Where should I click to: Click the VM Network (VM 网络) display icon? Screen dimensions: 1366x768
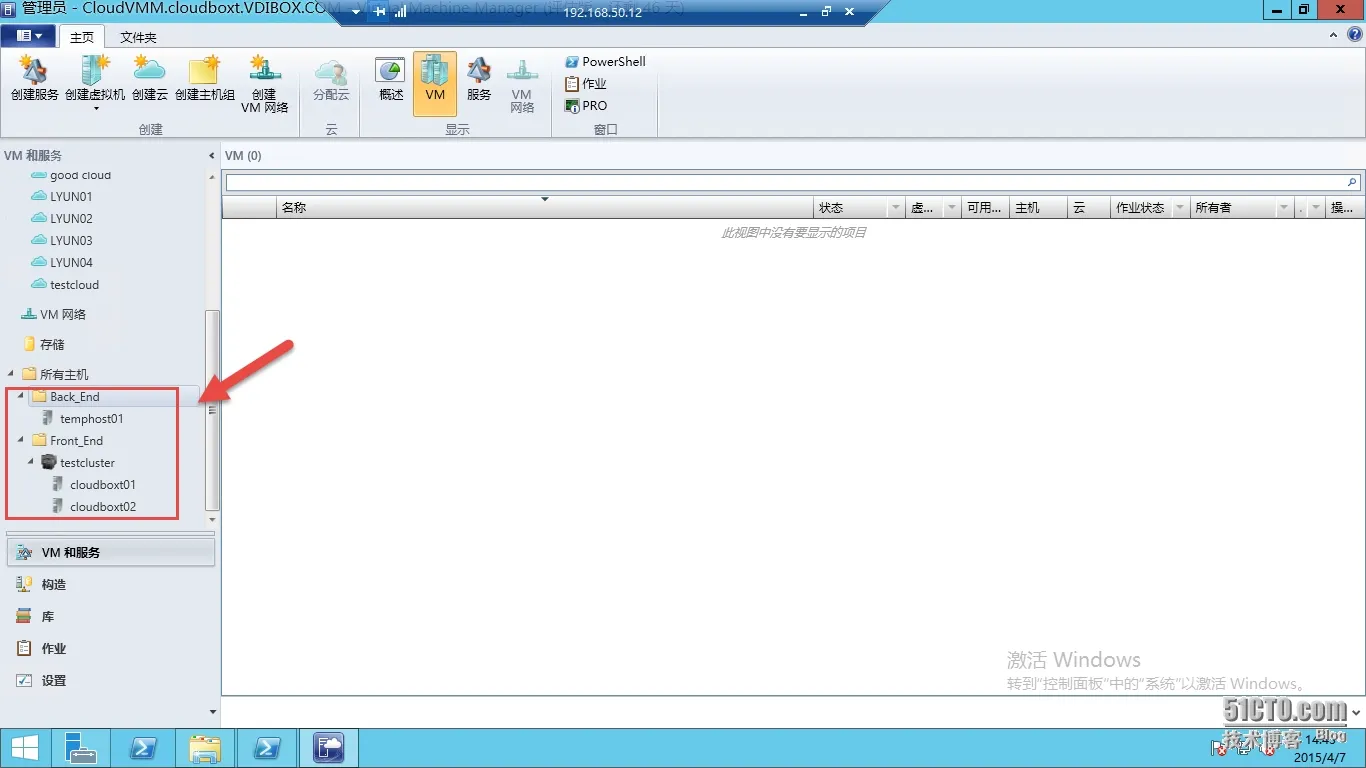click(522, 84)
